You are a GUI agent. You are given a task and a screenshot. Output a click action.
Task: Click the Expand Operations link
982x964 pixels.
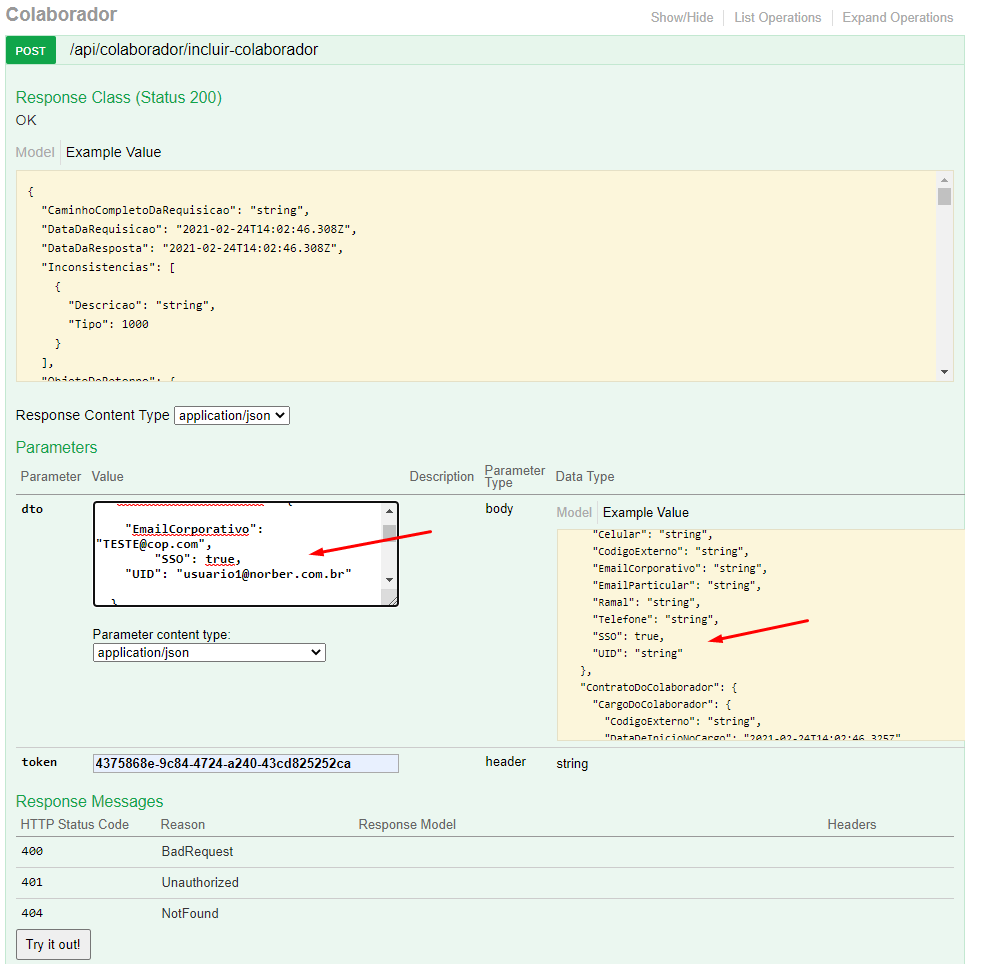point(897,17)
